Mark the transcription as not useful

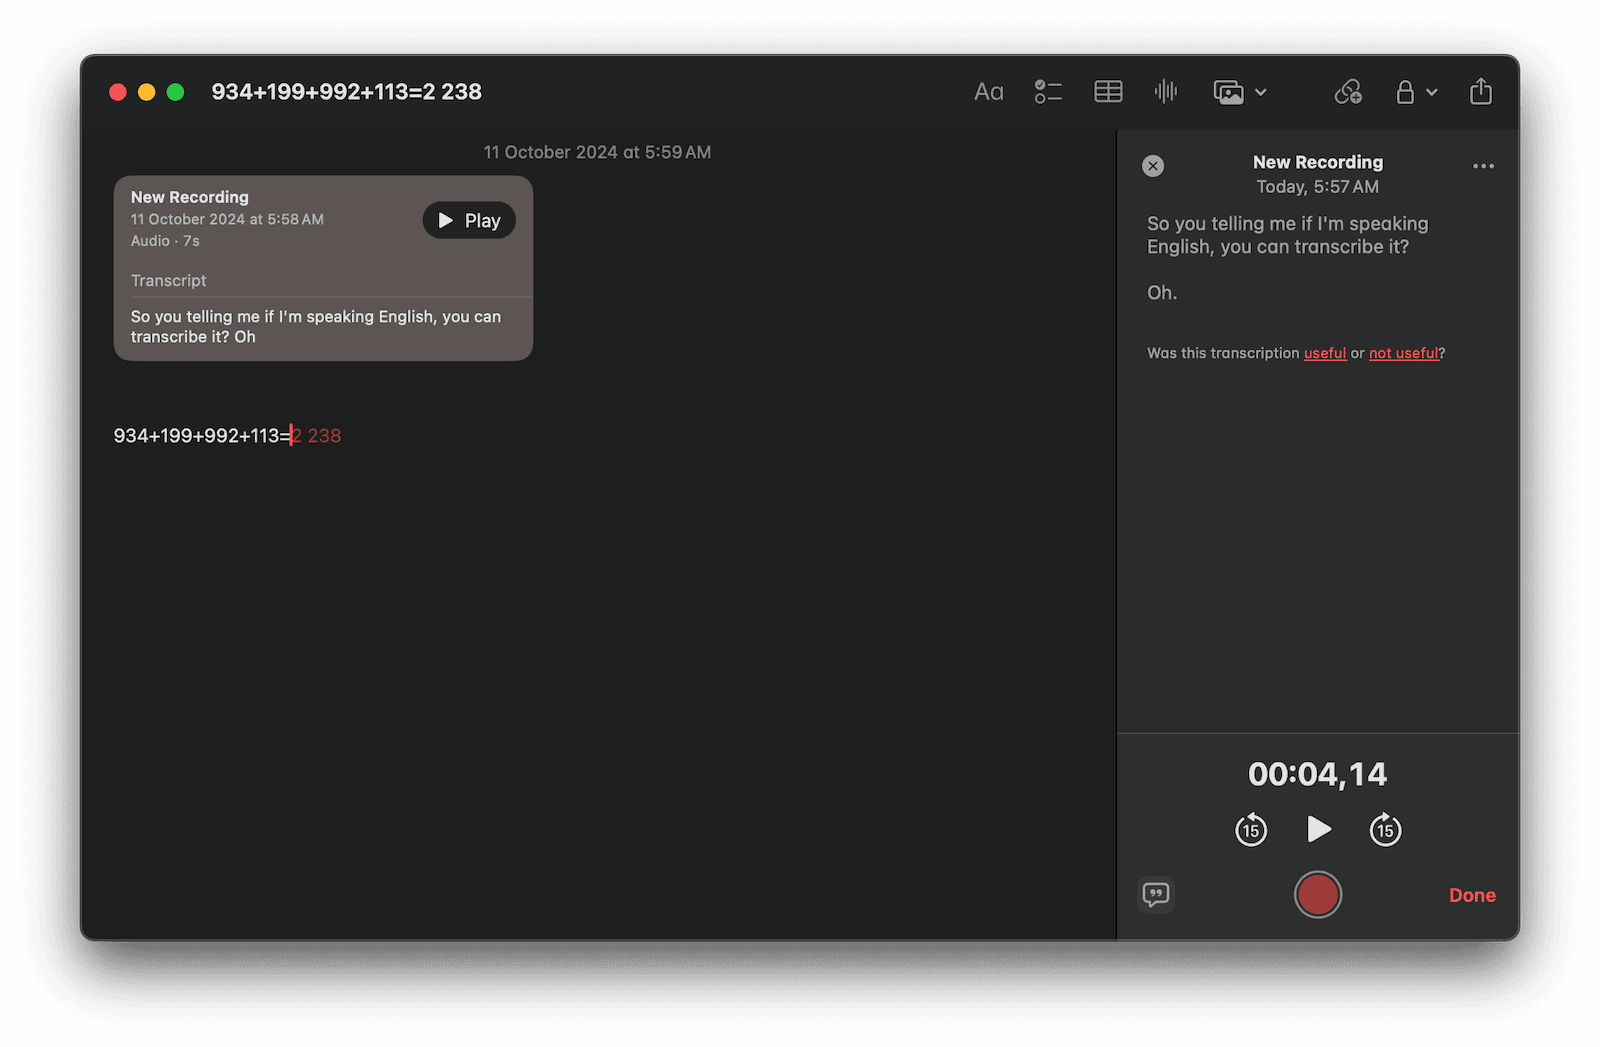pyautogui.click(x=1404, y=353)
